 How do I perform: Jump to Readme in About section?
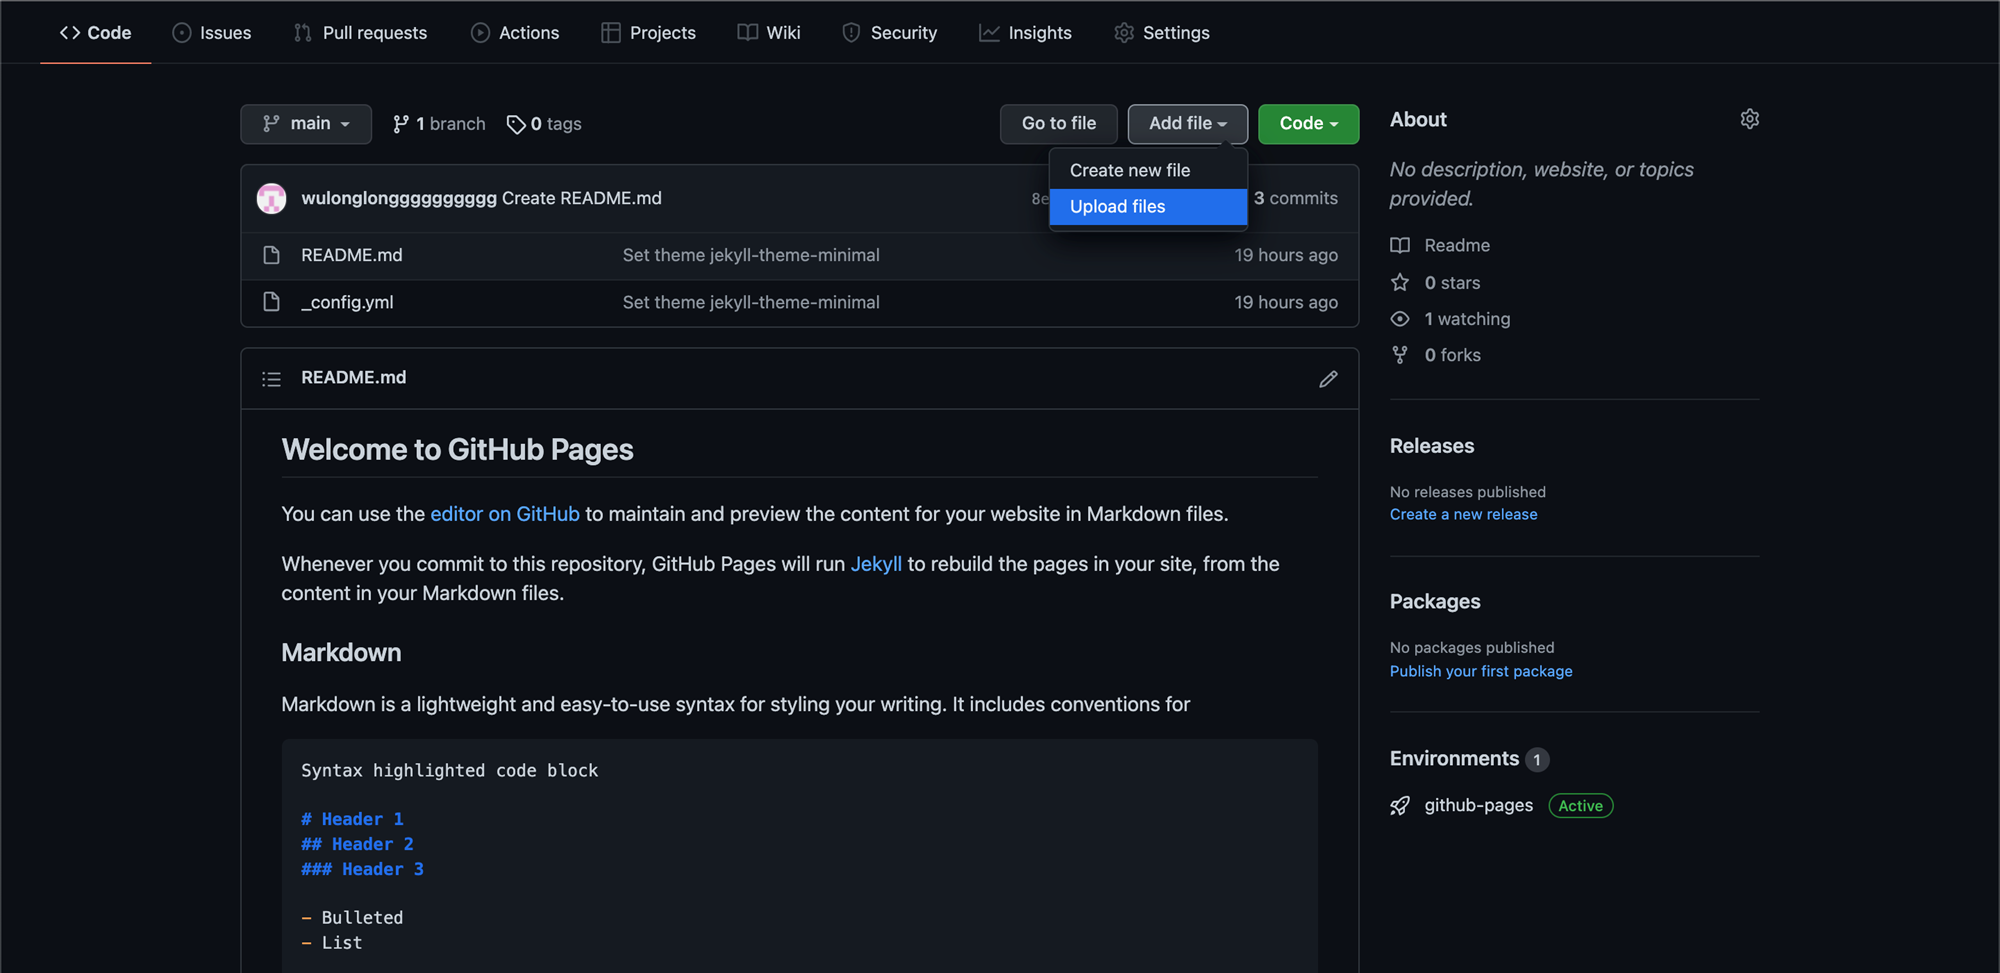click(1457, 246)
